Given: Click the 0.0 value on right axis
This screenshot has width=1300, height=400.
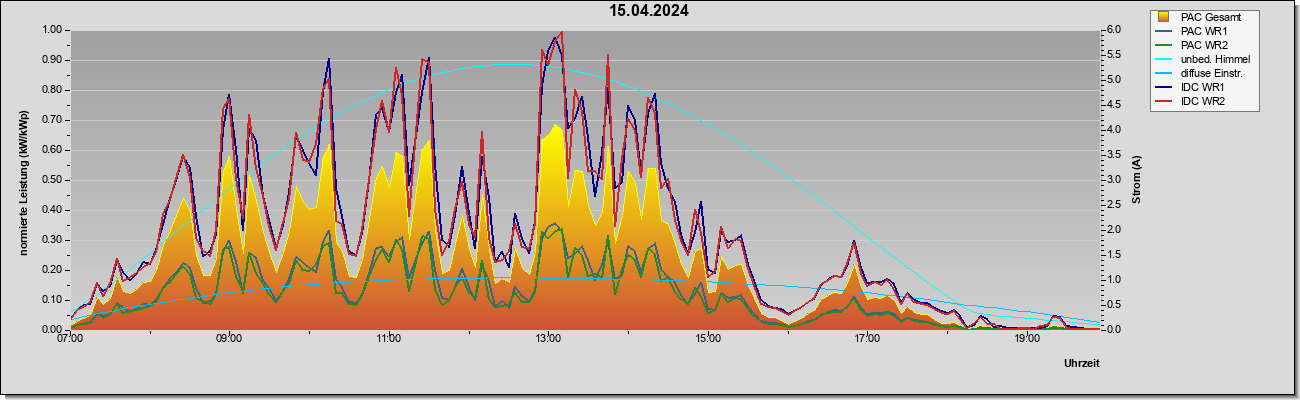Looking at the screenshot, I should 1113,330.
